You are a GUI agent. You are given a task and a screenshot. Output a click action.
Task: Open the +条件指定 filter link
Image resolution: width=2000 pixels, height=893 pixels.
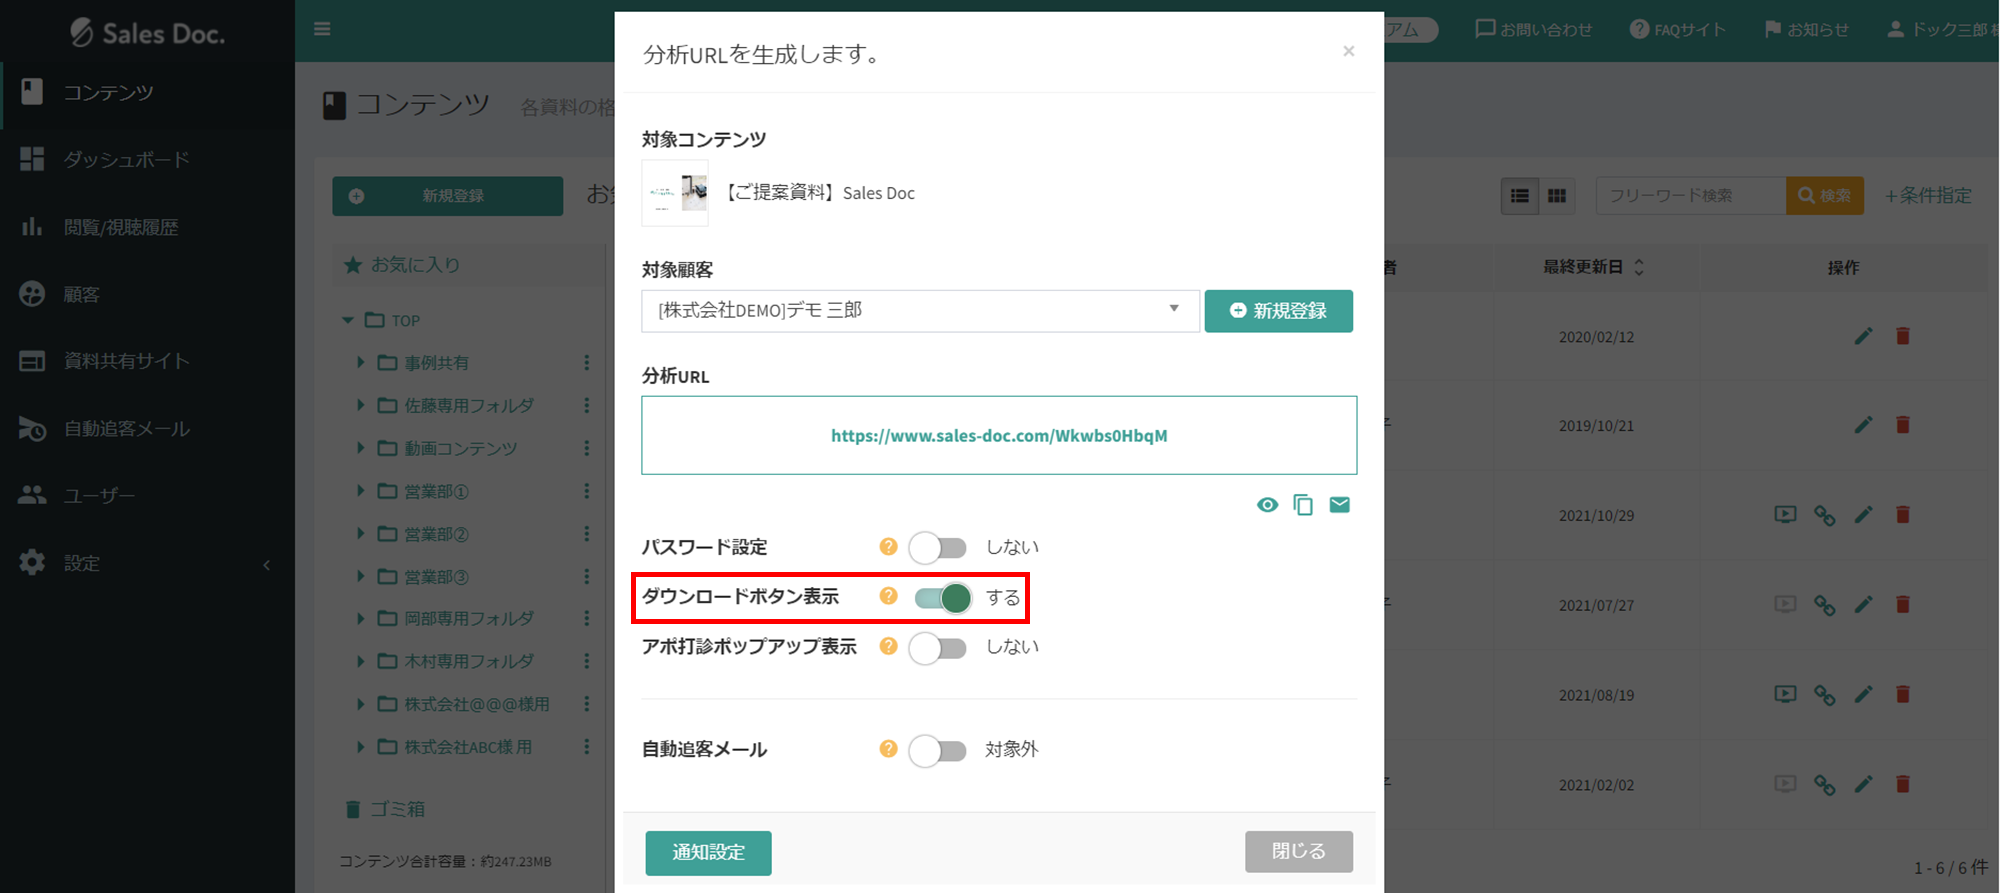[1928, 196]
